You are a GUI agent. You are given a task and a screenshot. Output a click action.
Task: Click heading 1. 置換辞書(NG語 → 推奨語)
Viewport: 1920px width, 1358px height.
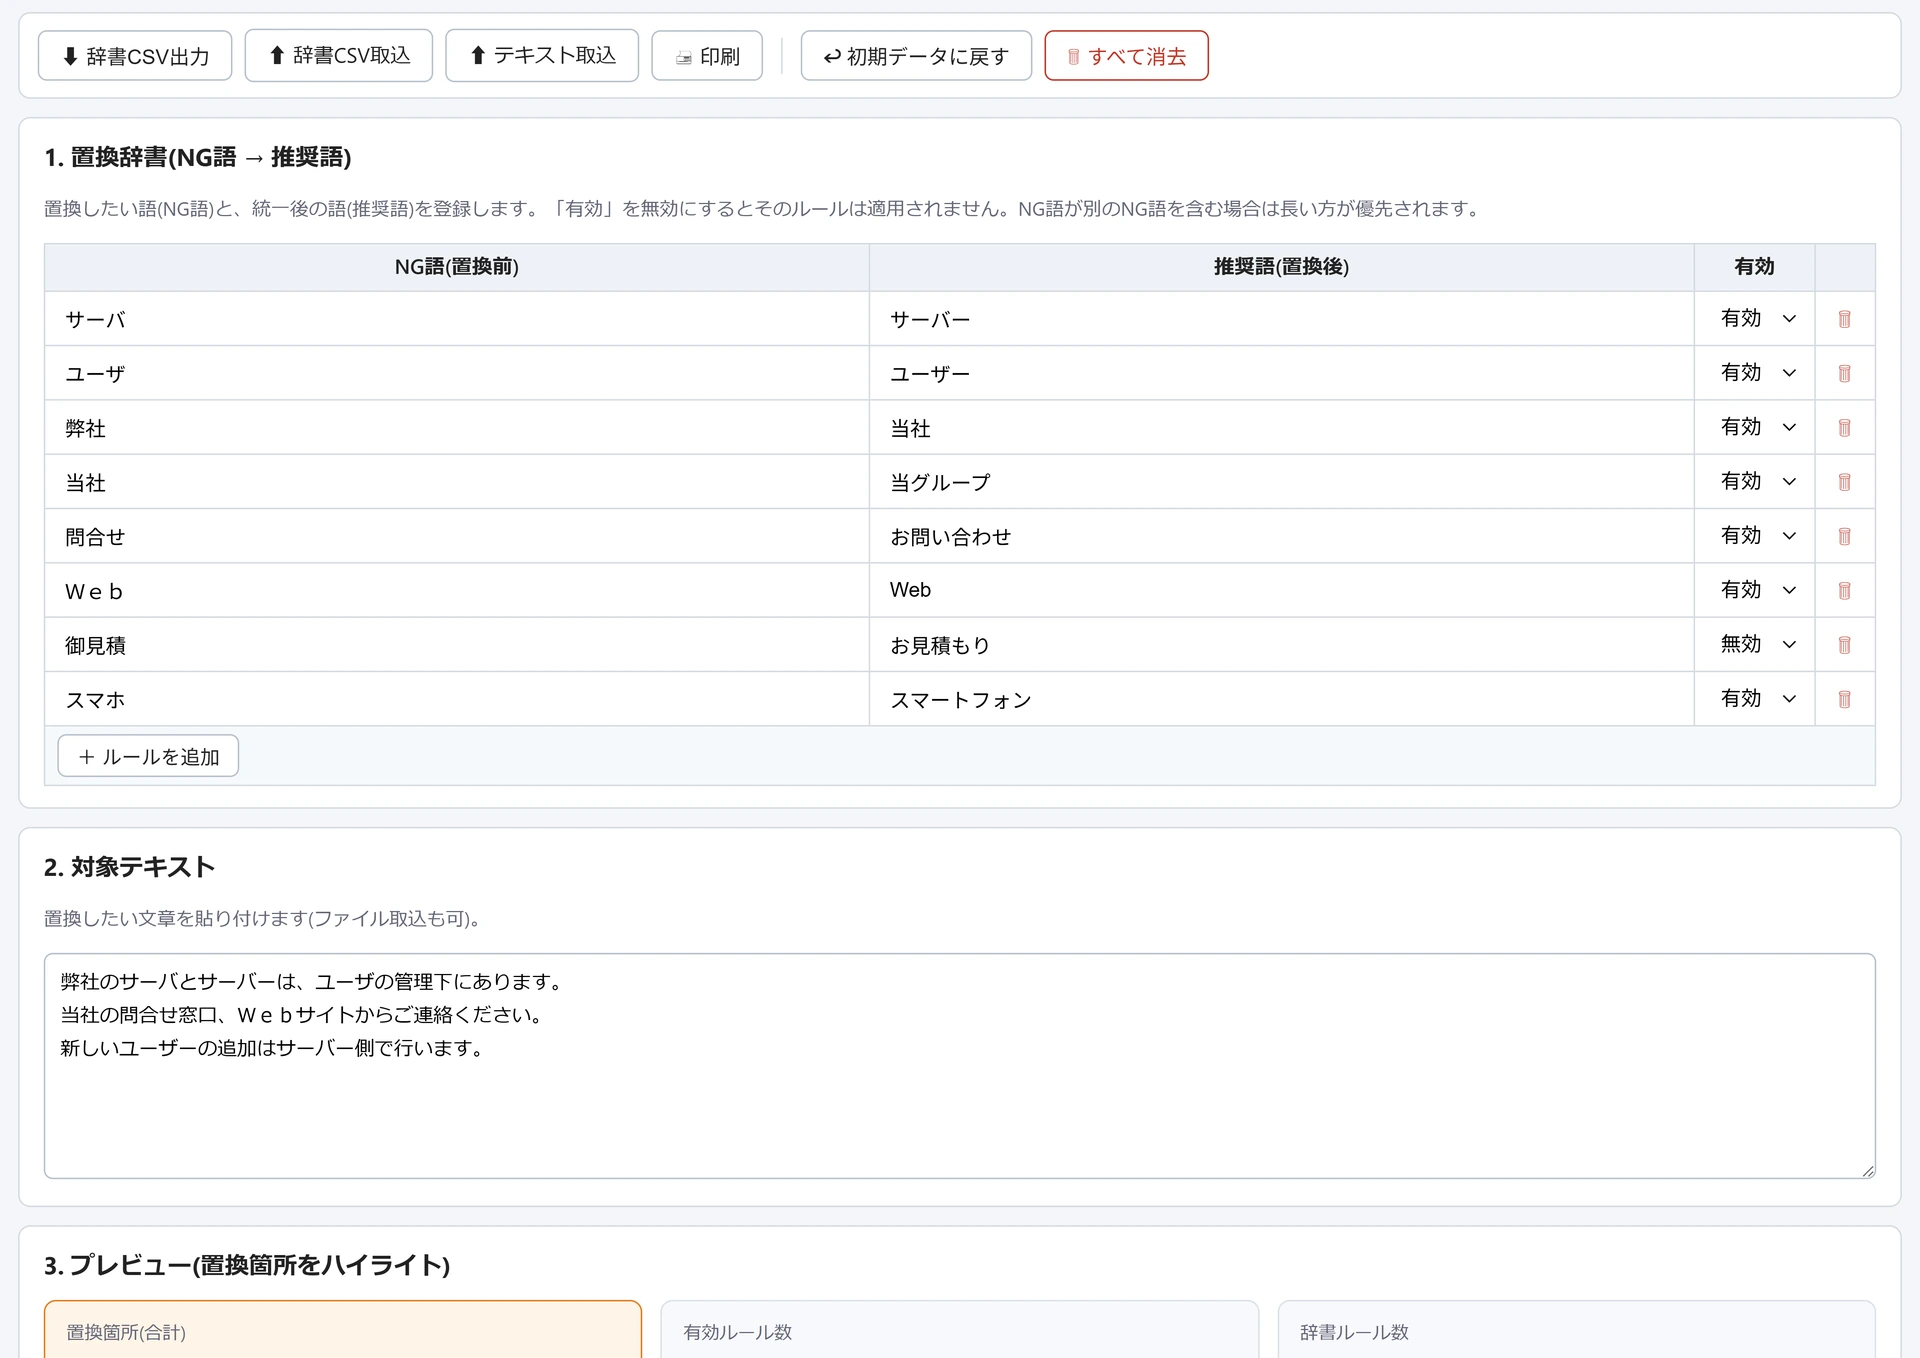coord(198,157)
